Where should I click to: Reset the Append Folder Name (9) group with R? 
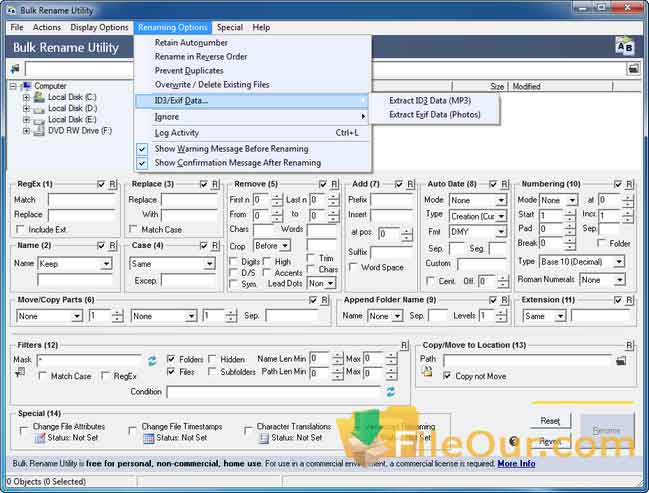tap(505, 300)
